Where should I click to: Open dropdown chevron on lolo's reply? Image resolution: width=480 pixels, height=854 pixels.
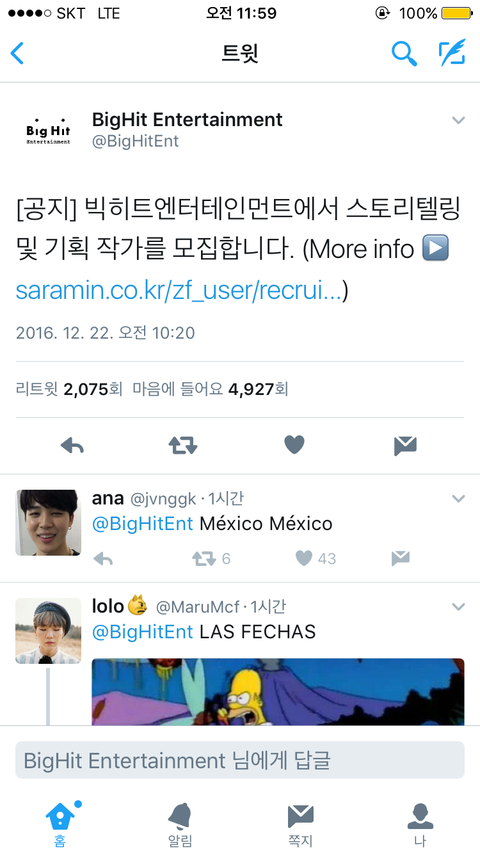[458, 607]
